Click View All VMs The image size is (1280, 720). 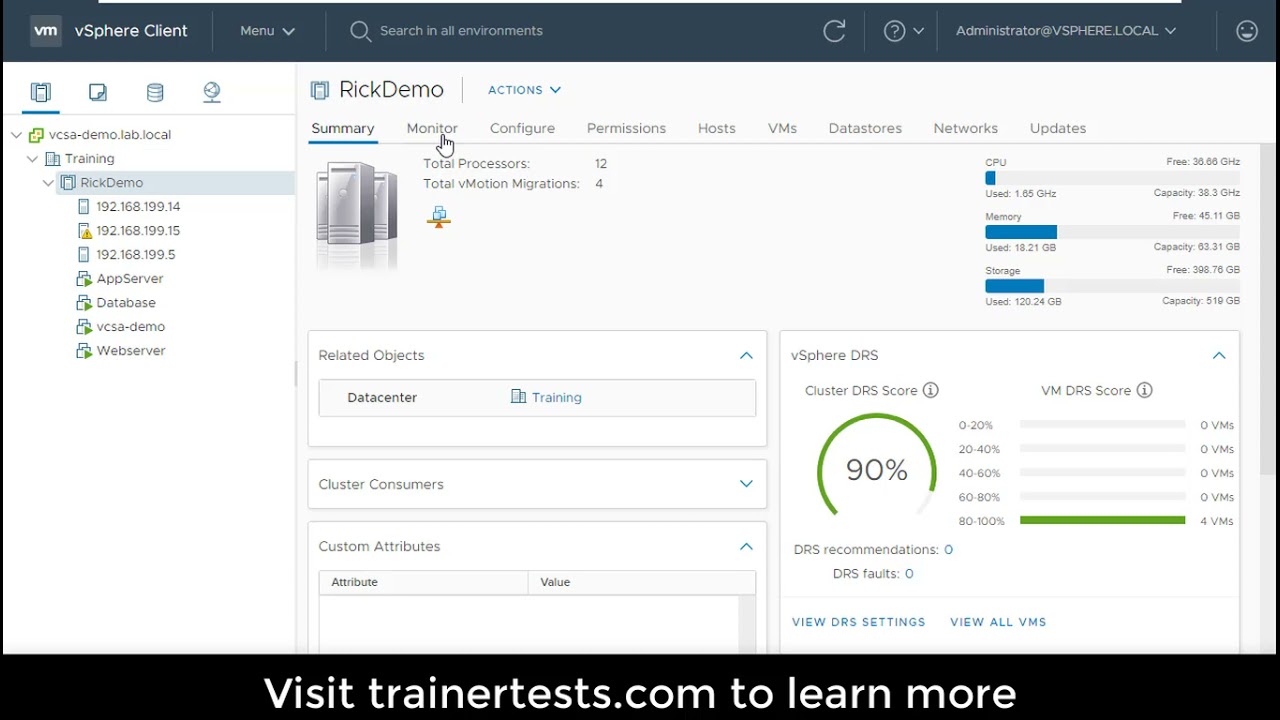coord(998,622)
